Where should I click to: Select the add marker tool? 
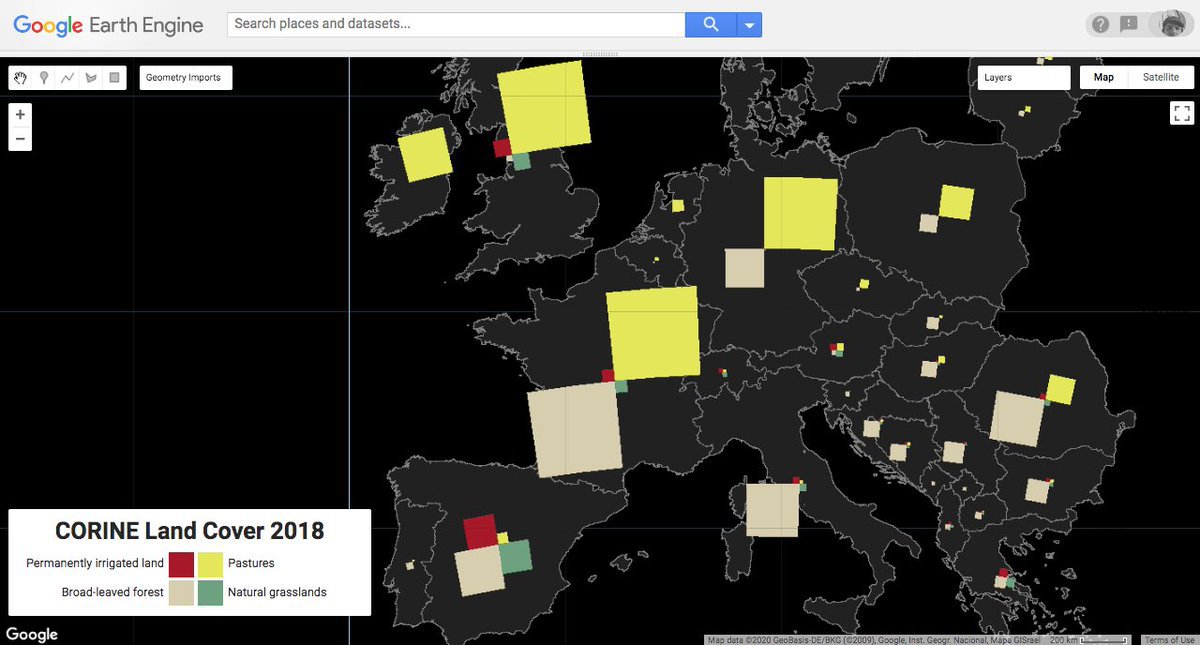pos(44,78)
